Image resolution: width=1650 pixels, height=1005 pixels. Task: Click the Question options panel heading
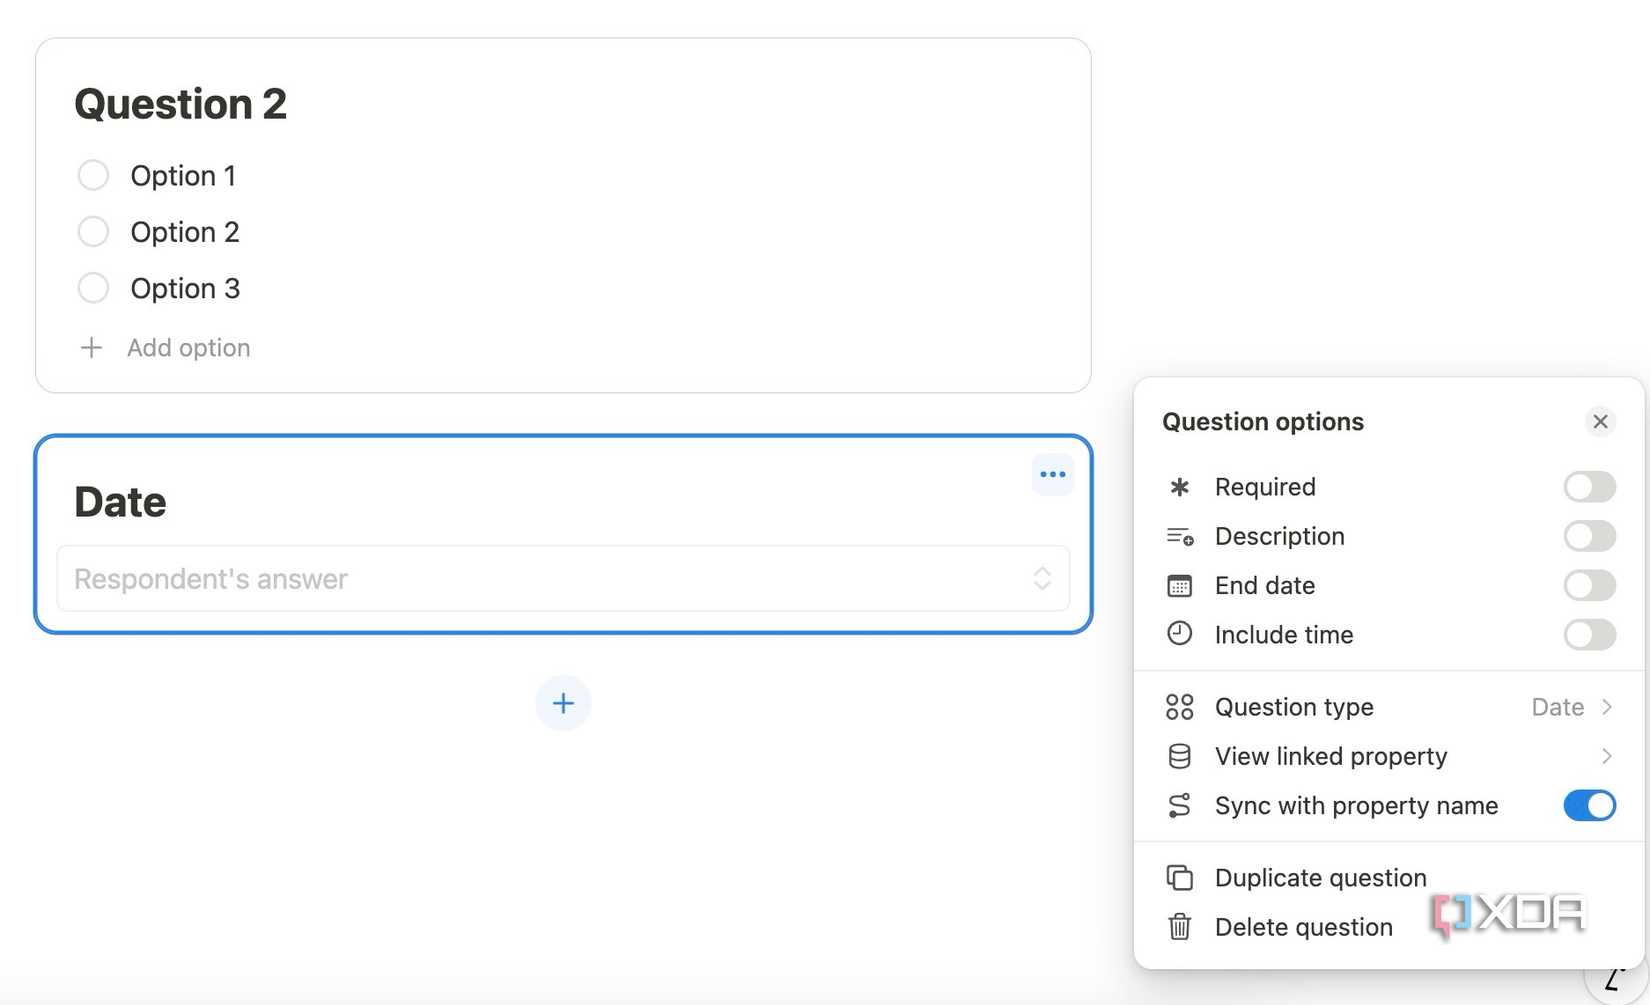point(1263,422)
